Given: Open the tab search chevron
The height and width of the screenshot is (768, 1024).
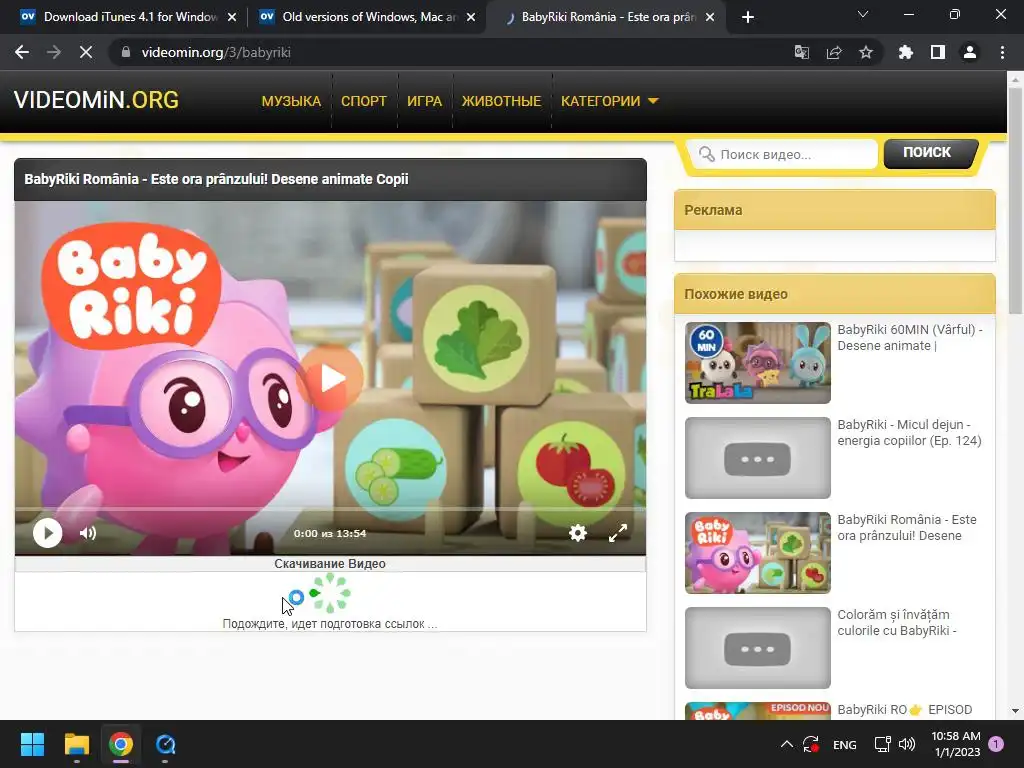Looking at the screenshot, I should (x=863, y=14).
